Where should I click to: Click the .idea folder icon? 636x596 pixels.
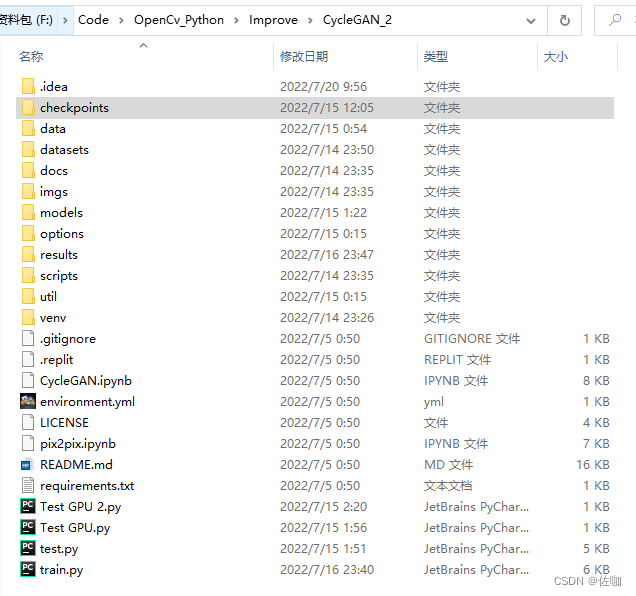click(x=28, y=86)
